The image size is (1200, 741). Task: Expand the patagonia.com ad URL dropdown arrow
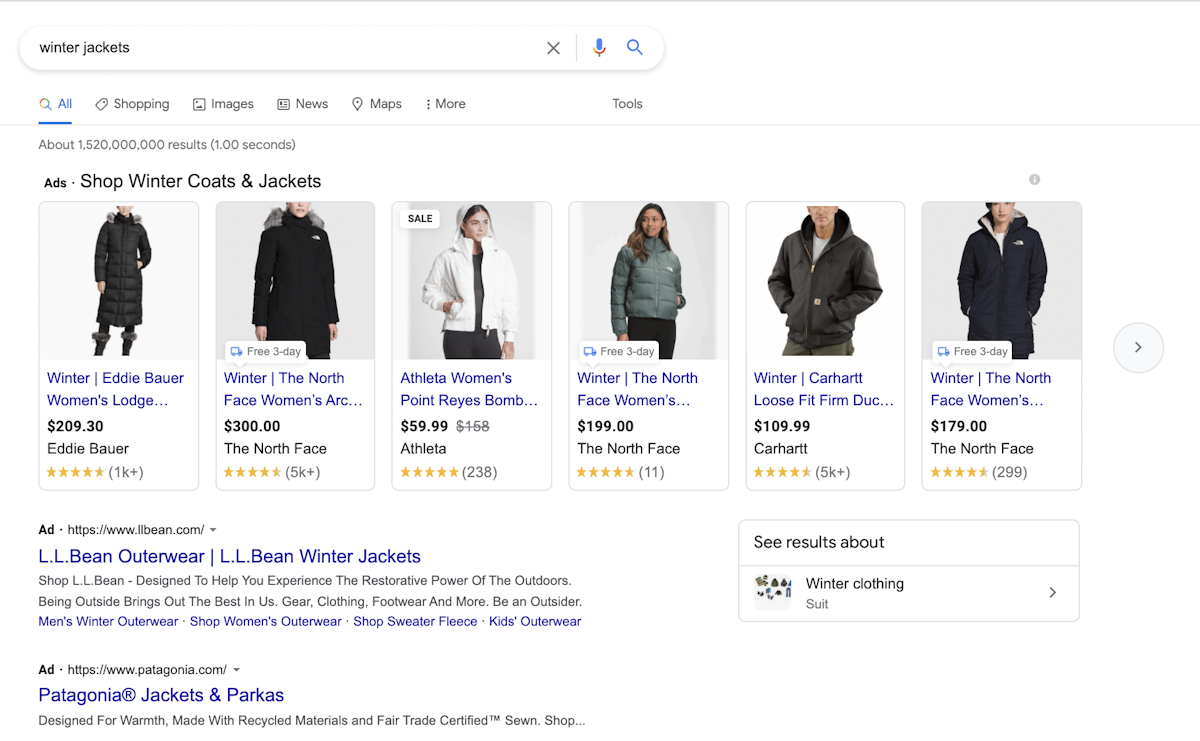[x=236, y=669]
